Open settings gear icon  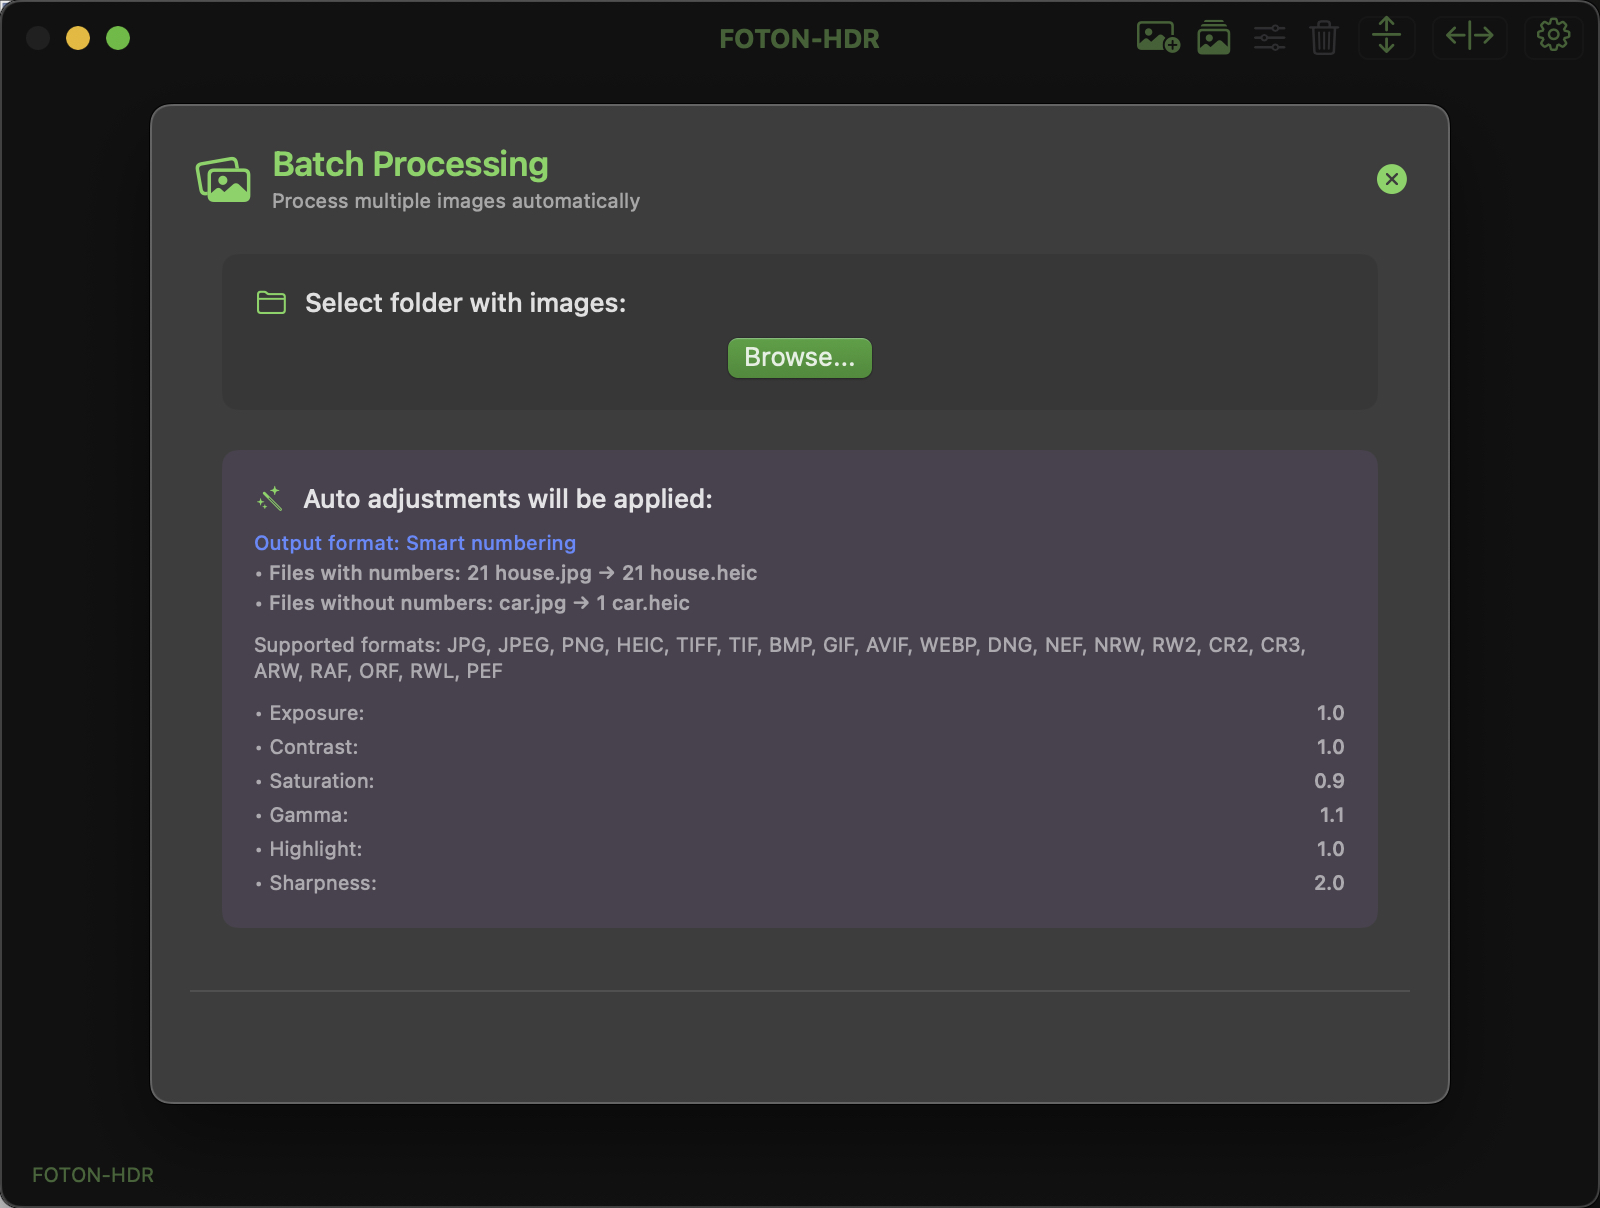tap(1553, 36)
